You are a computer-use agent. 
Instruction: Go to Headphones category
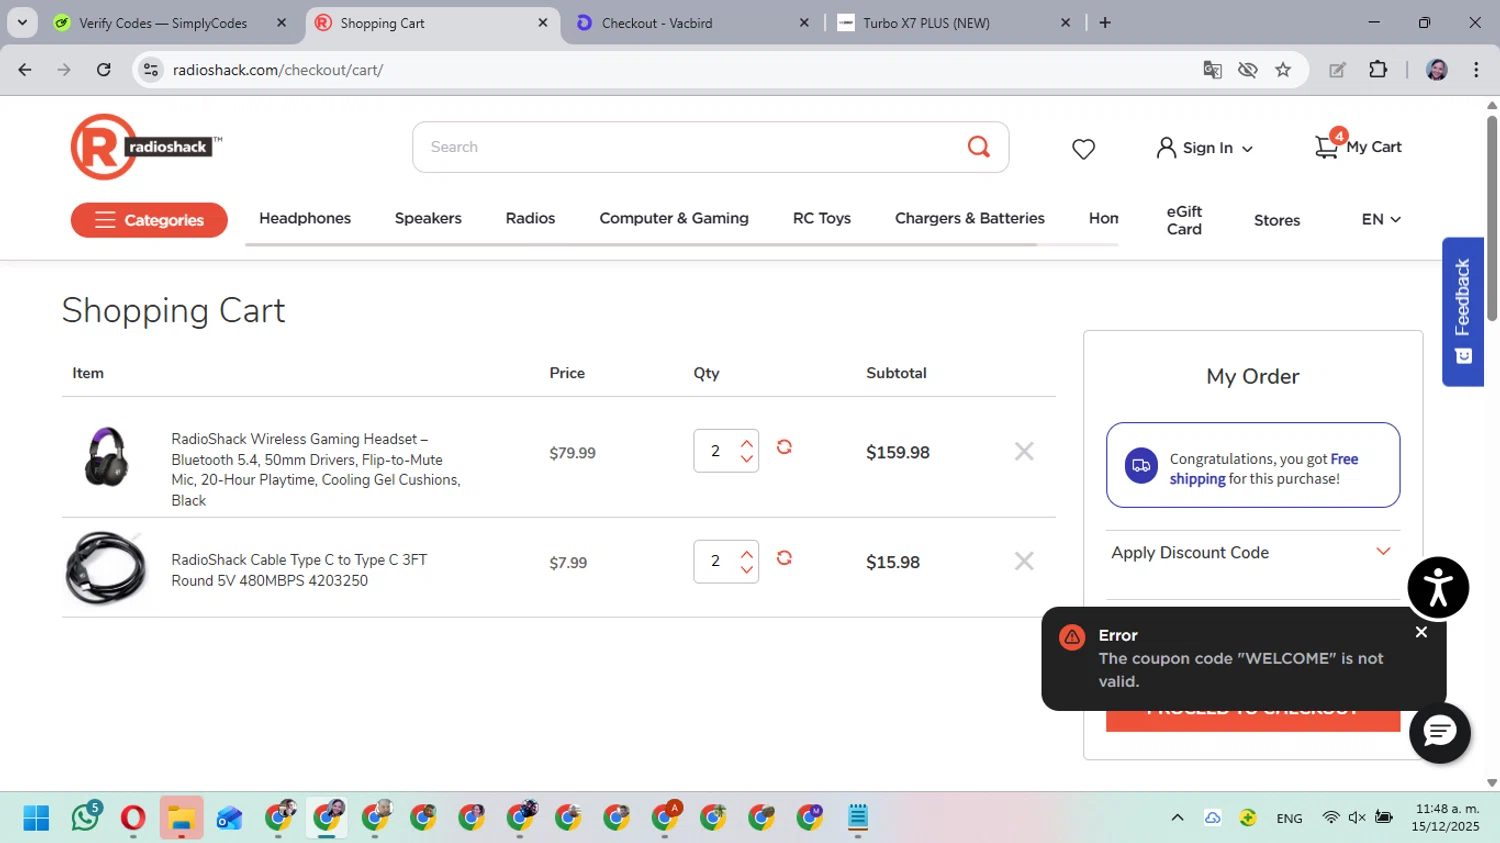coord(305,218)
